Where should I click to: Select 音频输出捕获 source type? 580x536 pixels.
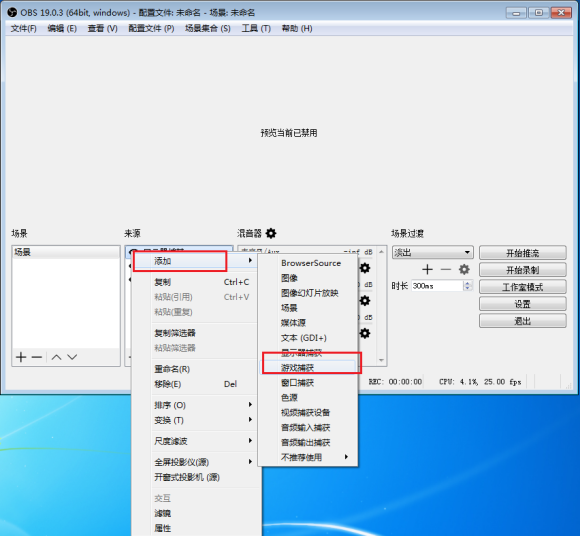coord(308,443)
